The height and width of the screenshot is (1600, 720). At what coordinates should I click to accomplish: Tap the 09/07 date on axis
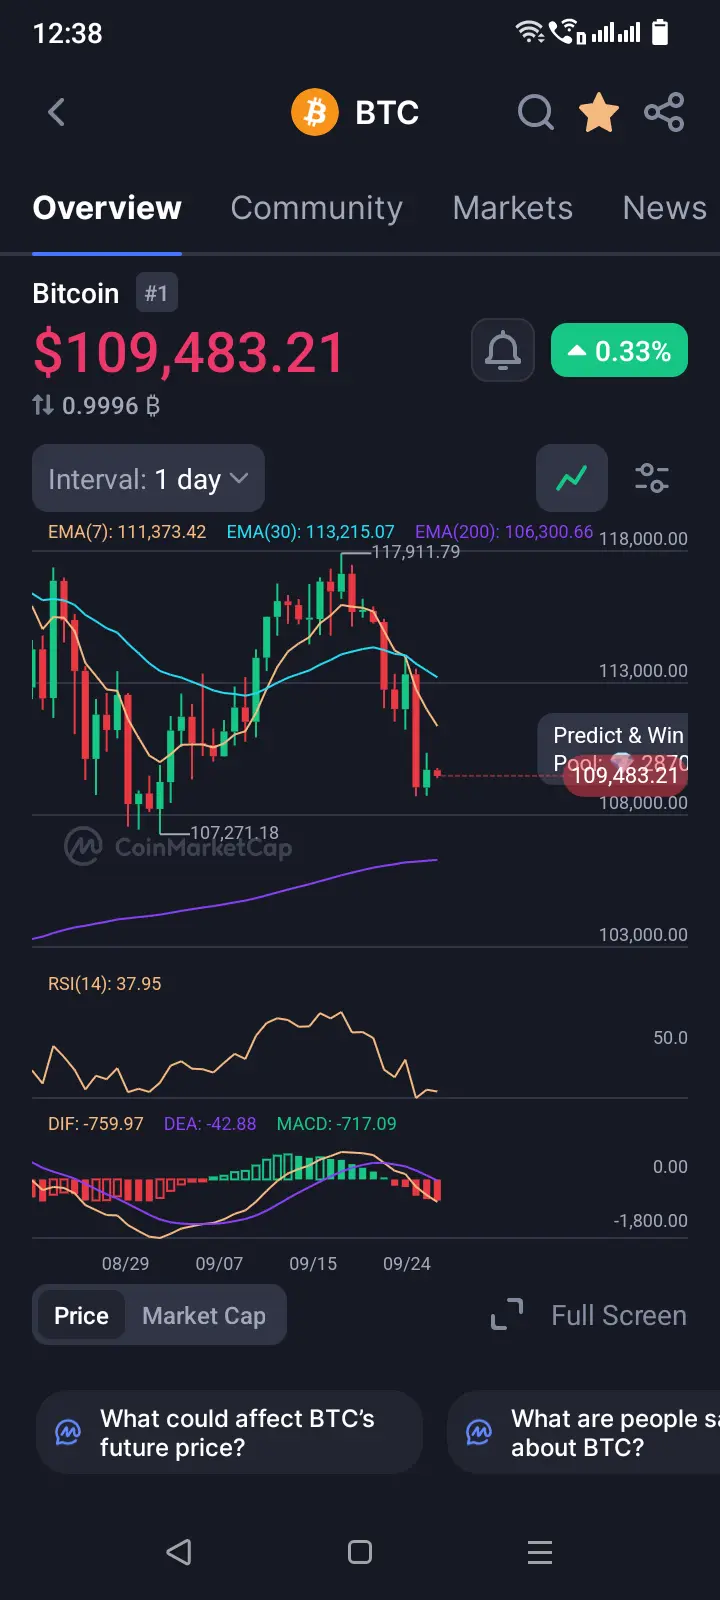point(219,1264)
